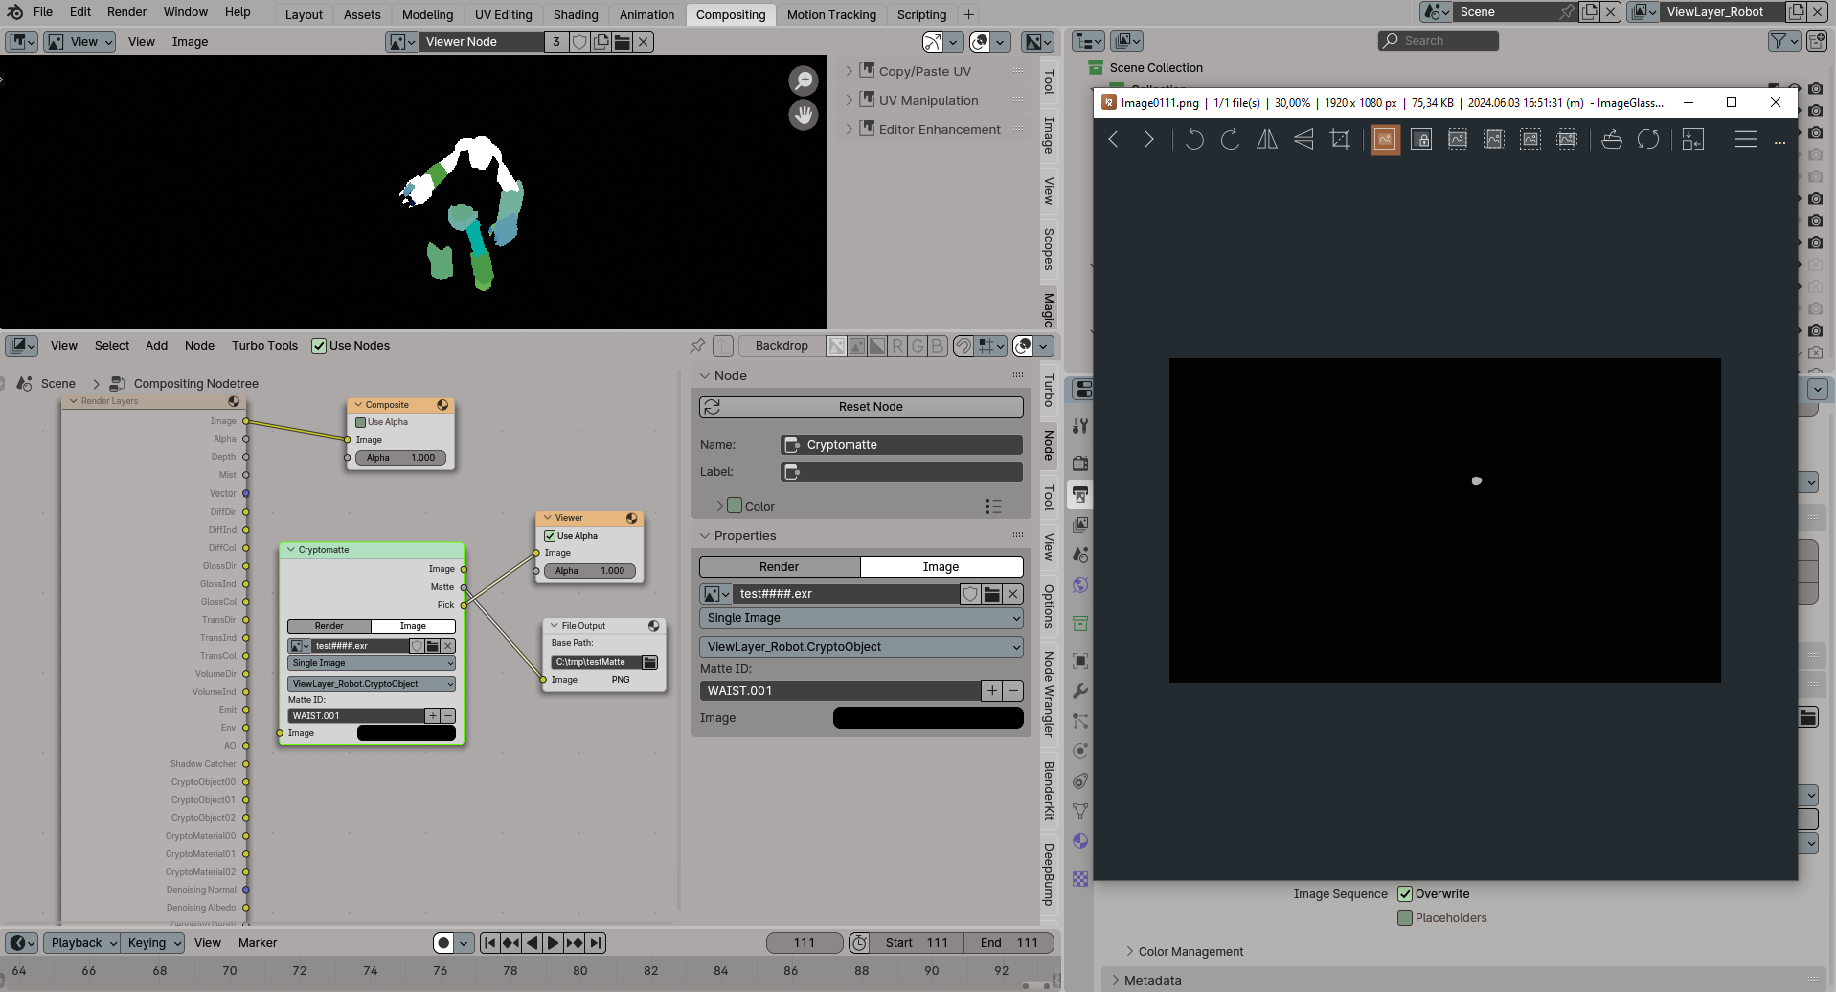Image resolution: width=1836 pixels, height=992 pixels.
Task: Pin the compositor node tree
Action: coord(697,346)
